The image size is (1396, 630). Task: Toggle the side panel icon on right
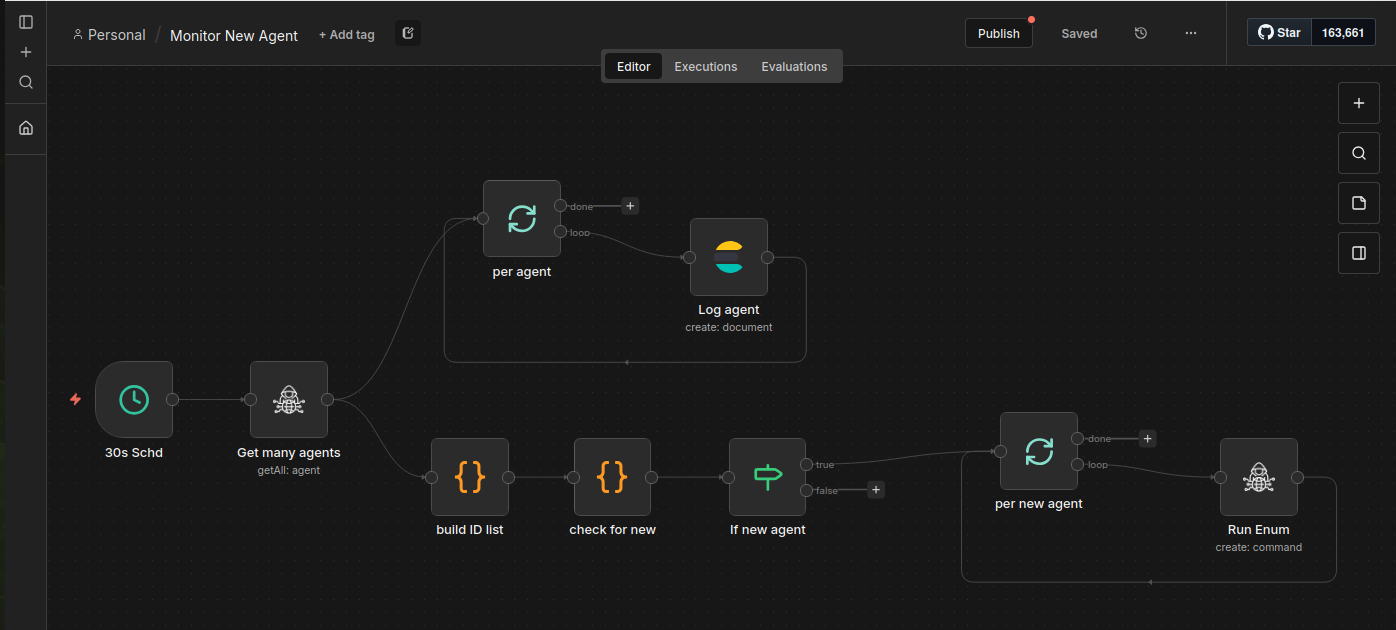(x=1359, y=253)
